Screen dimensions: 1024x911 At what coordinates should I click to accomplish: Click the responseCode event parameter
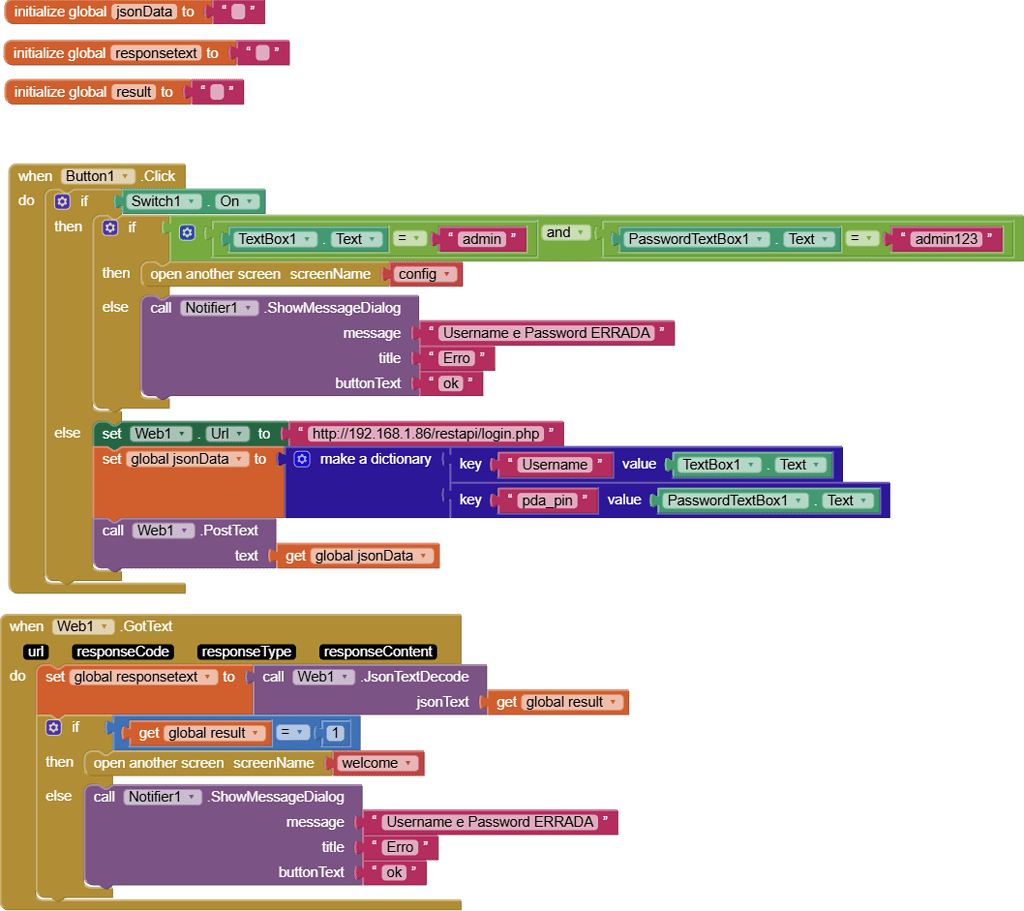(122, 652)
